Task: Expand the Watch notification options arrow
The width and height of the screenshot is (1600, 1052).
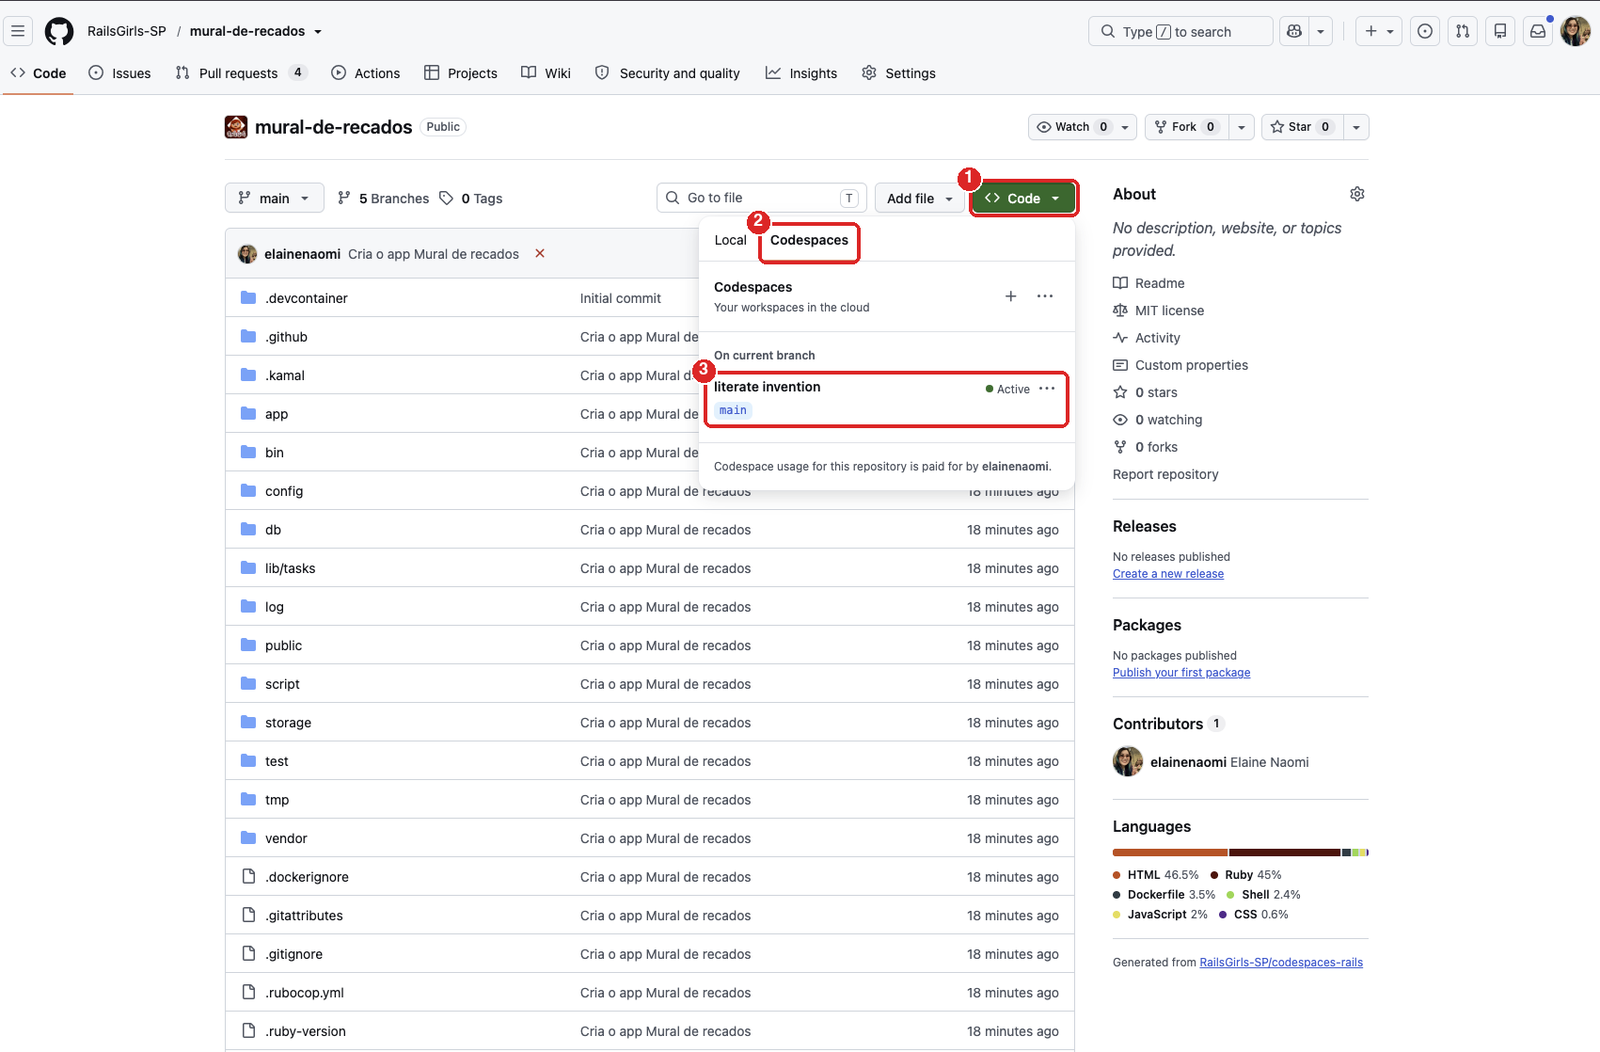Action: (x=1125, y=127)
